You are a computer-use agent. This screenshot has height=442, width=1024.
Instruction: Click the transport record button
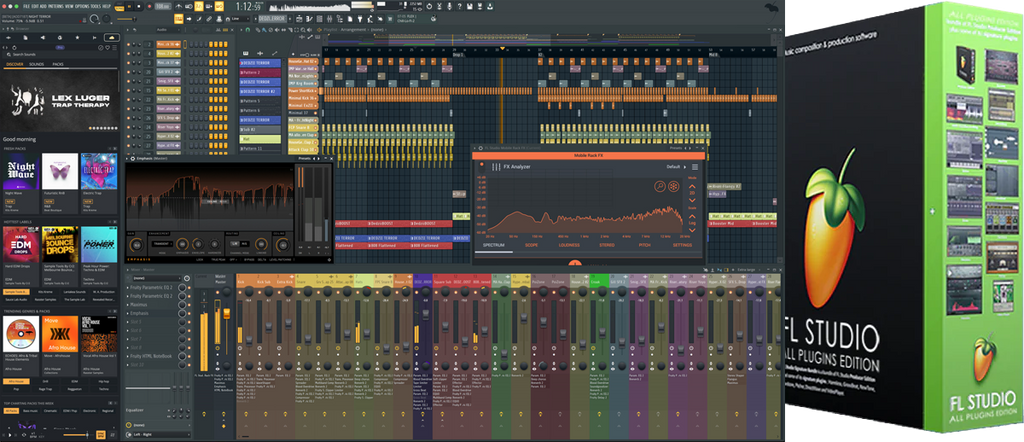tap(148, 6)
